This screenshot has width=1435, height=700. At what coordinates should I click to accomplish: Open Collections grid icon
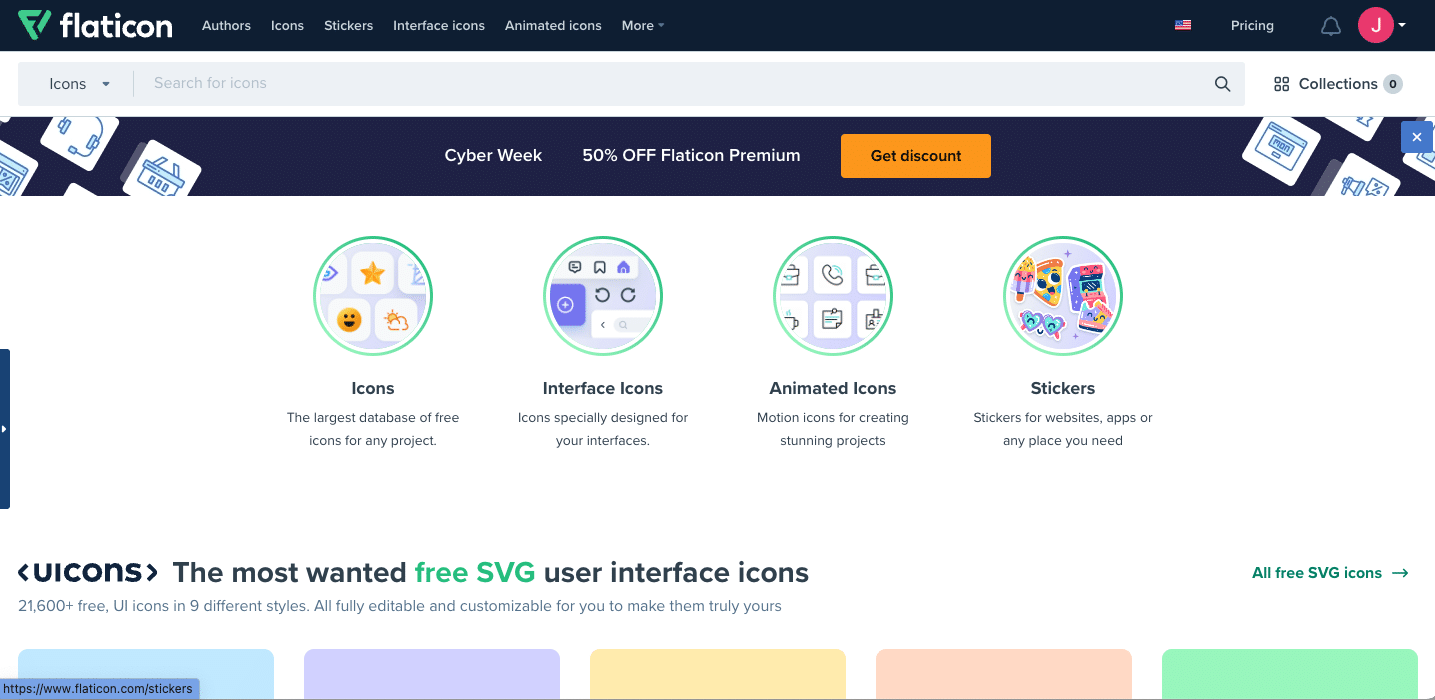tap(1281, 84)
